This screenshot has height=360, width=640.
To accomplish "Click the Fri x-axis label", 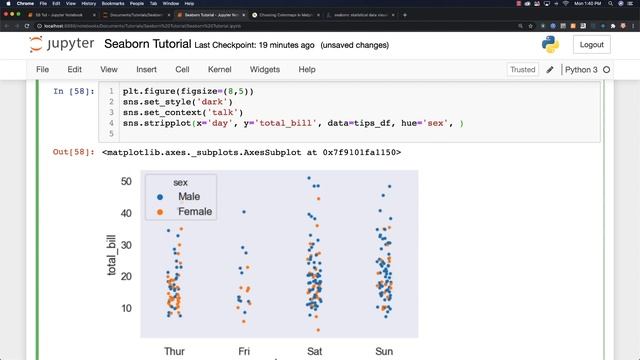I will (x=244, y=351).
